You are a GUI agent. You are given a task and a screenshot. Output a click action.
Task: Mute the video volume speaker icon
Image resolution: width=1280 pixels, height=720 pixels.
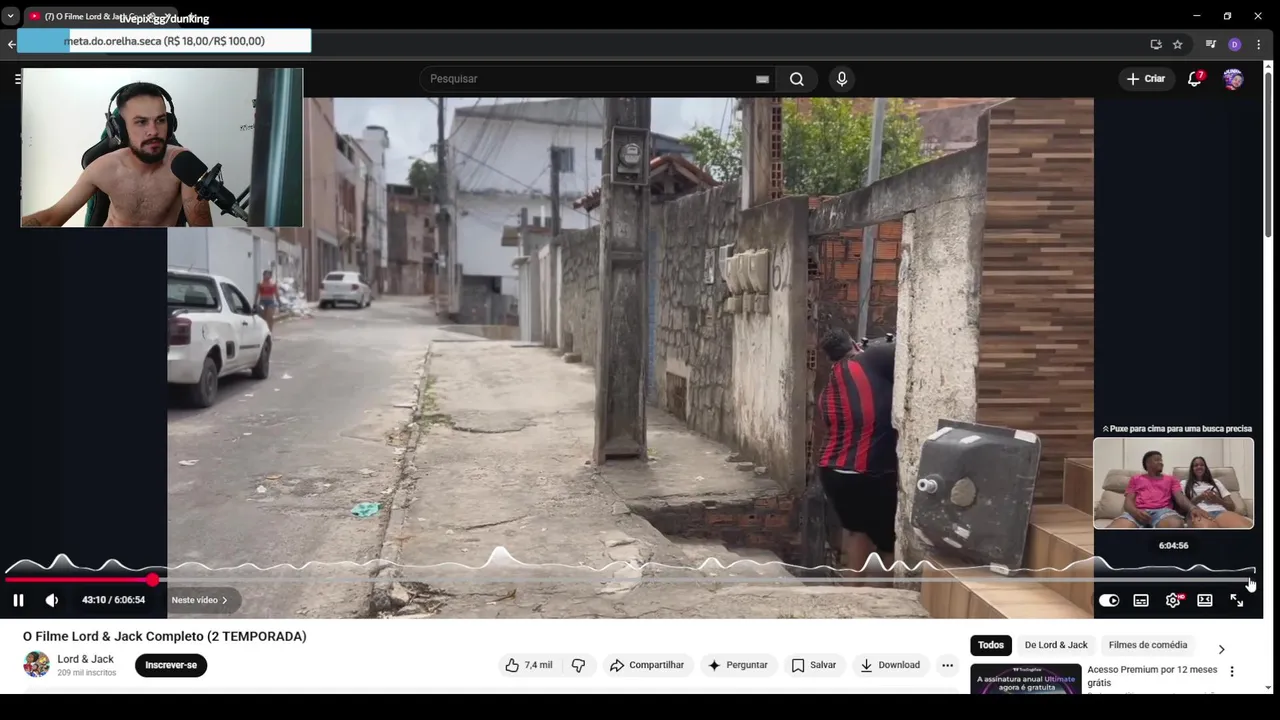click(x=52, y=600)
